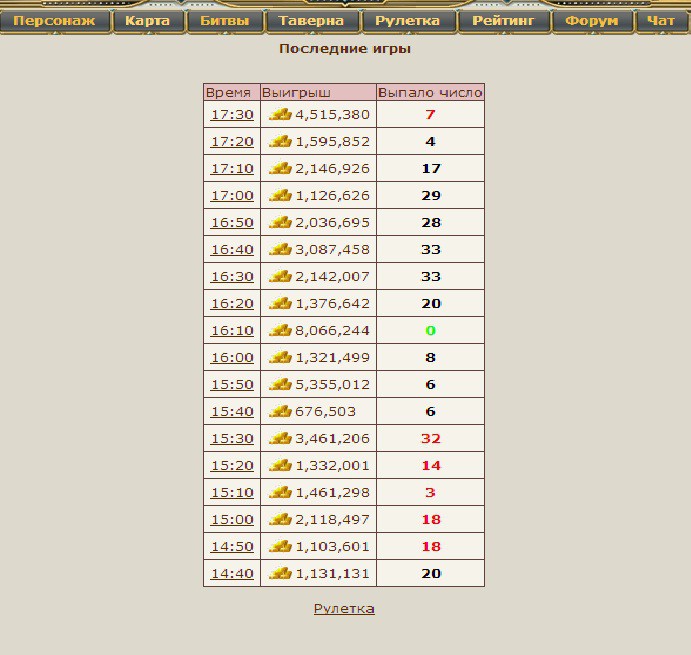691x655 pixels.
Task: Click gold icon beside 2,146,926
Action: pyautogui.click(x=280, y=168)
